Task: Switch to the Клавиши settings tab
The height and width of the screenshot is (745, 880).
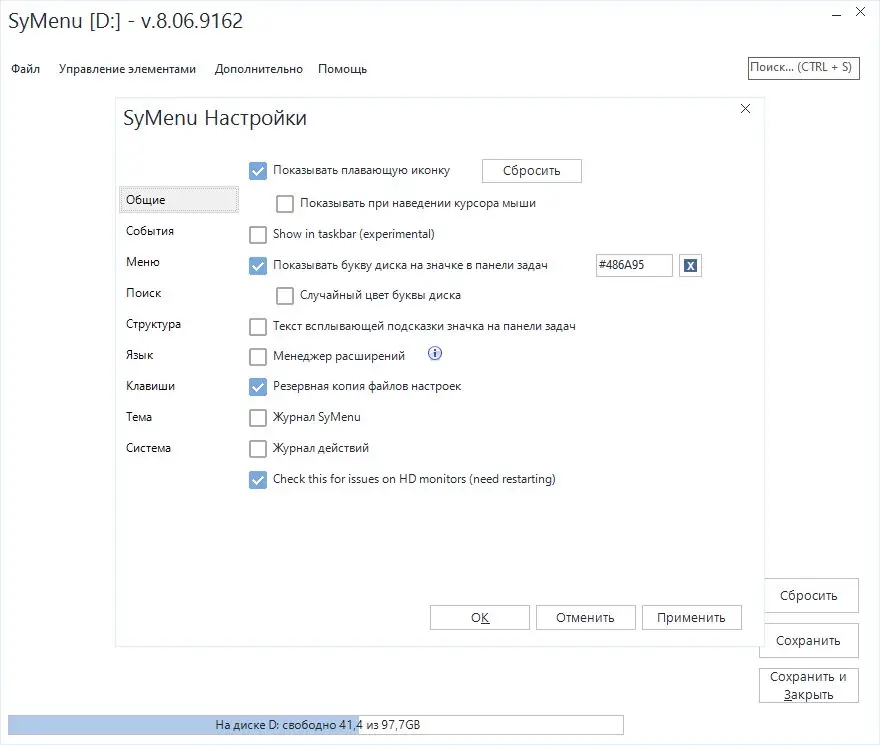Action: (x=150, y=386)
